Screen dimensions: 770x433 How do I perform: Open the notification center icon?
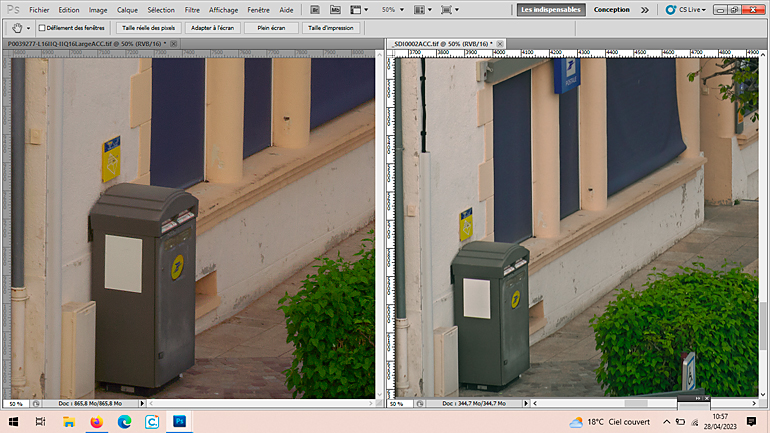pyautogui.click(x=751, y=422)
